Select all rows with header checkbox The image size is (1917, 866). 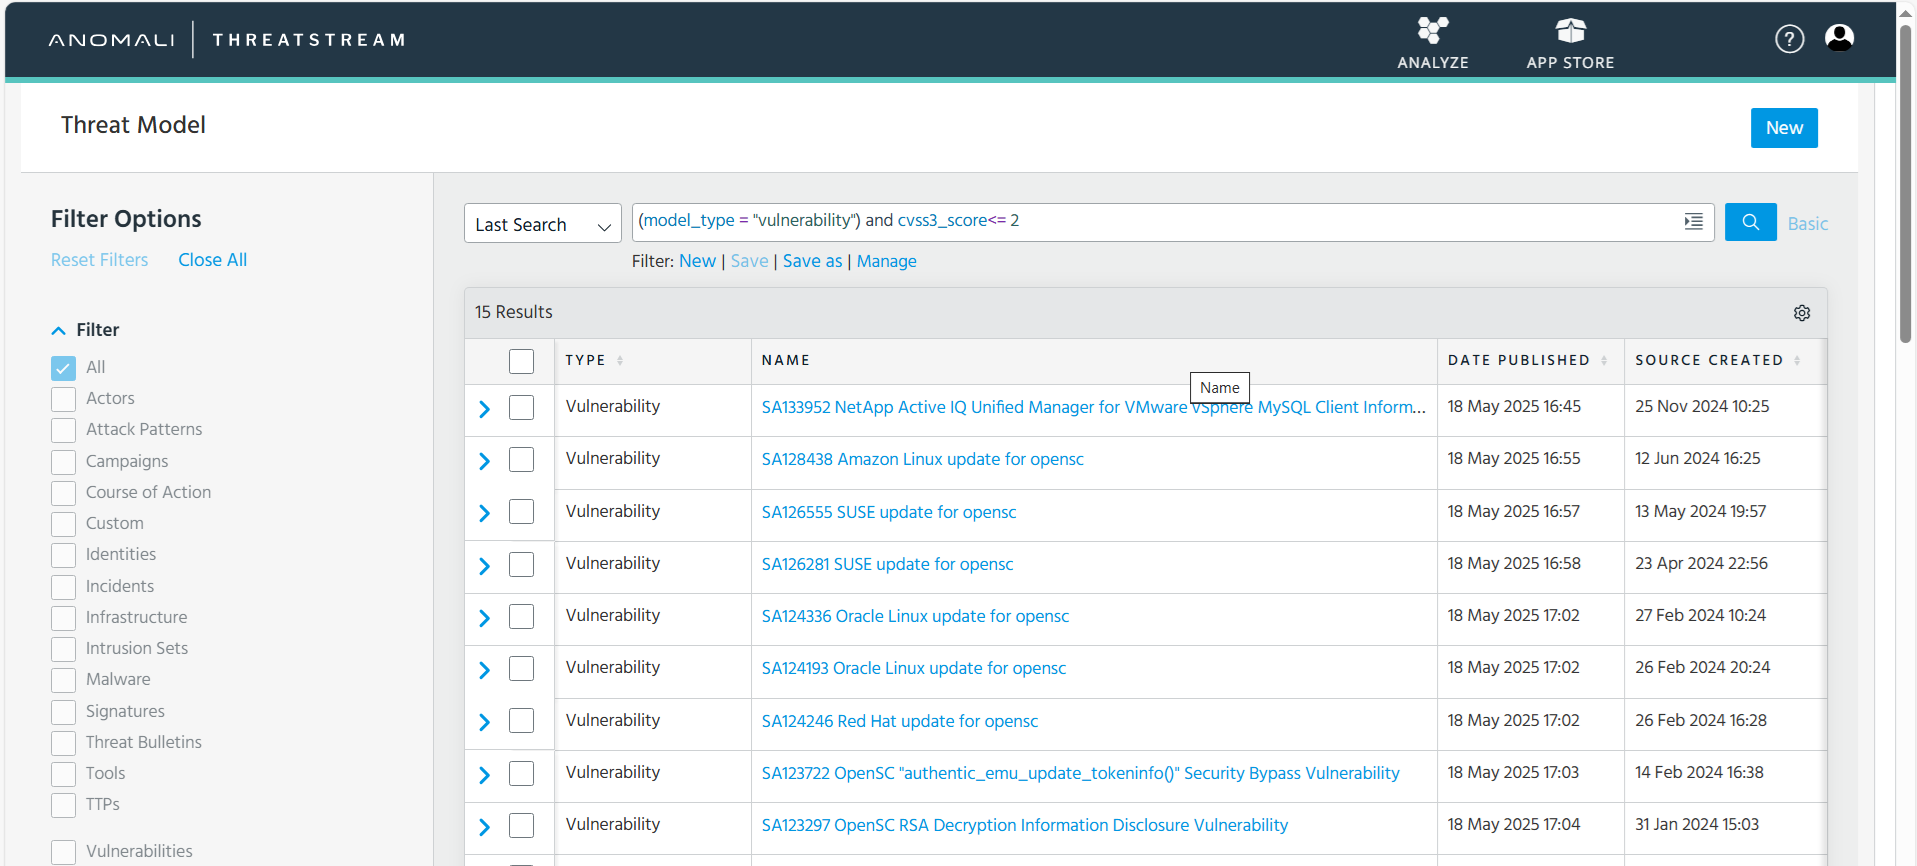521,361
